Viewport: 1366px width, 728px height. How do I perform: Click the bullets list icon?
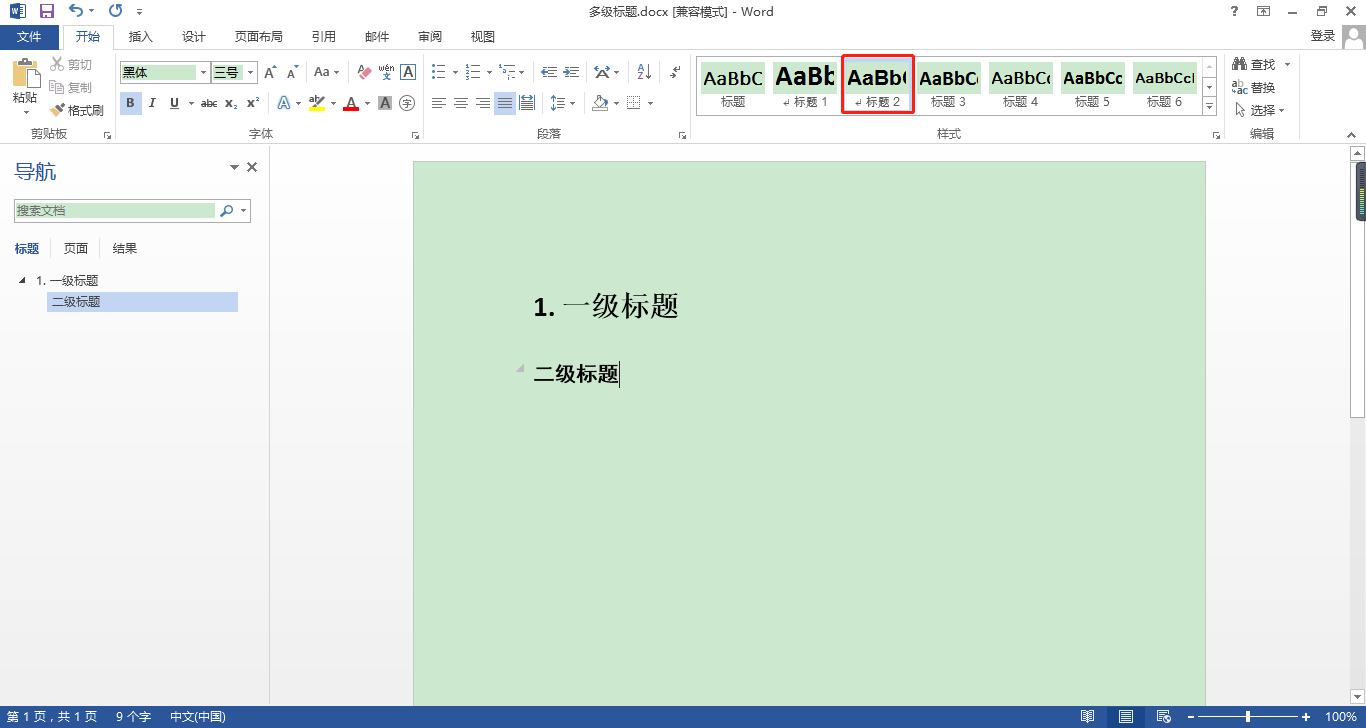438,72
